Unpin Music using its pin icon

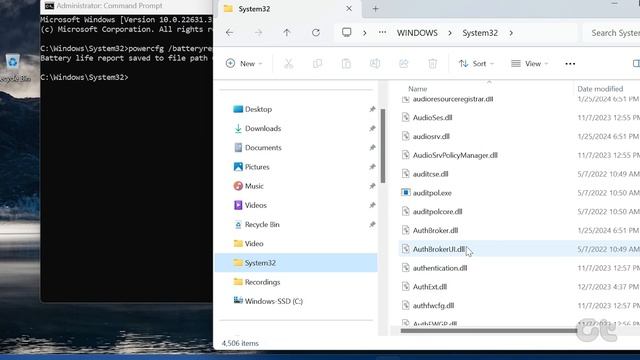click(372, 186)
